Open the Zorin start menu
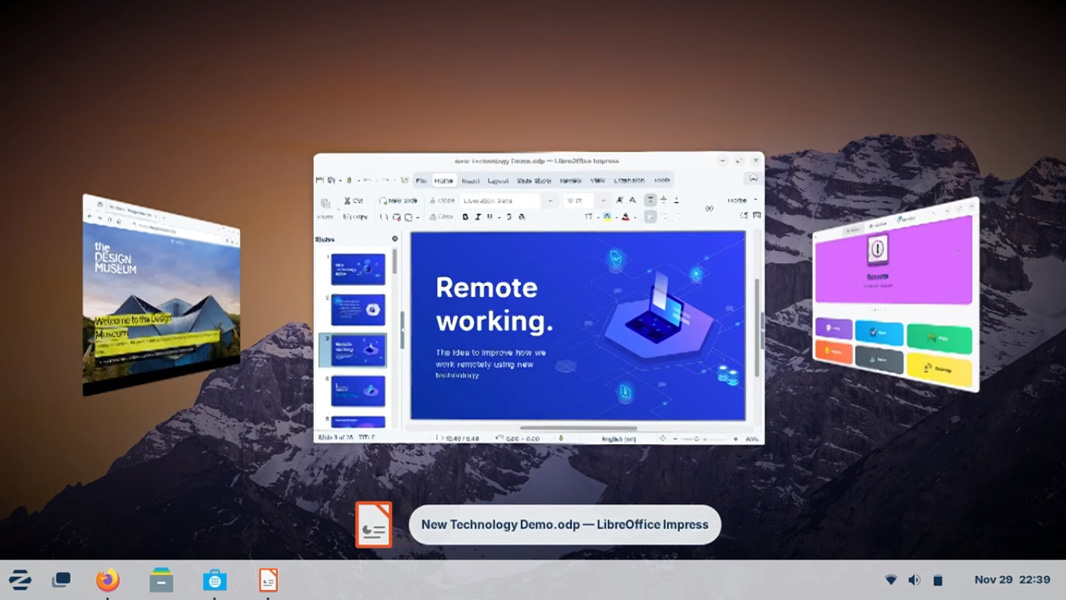The width and height of the screenshot is (1066, 600). (x=20, y=580)
